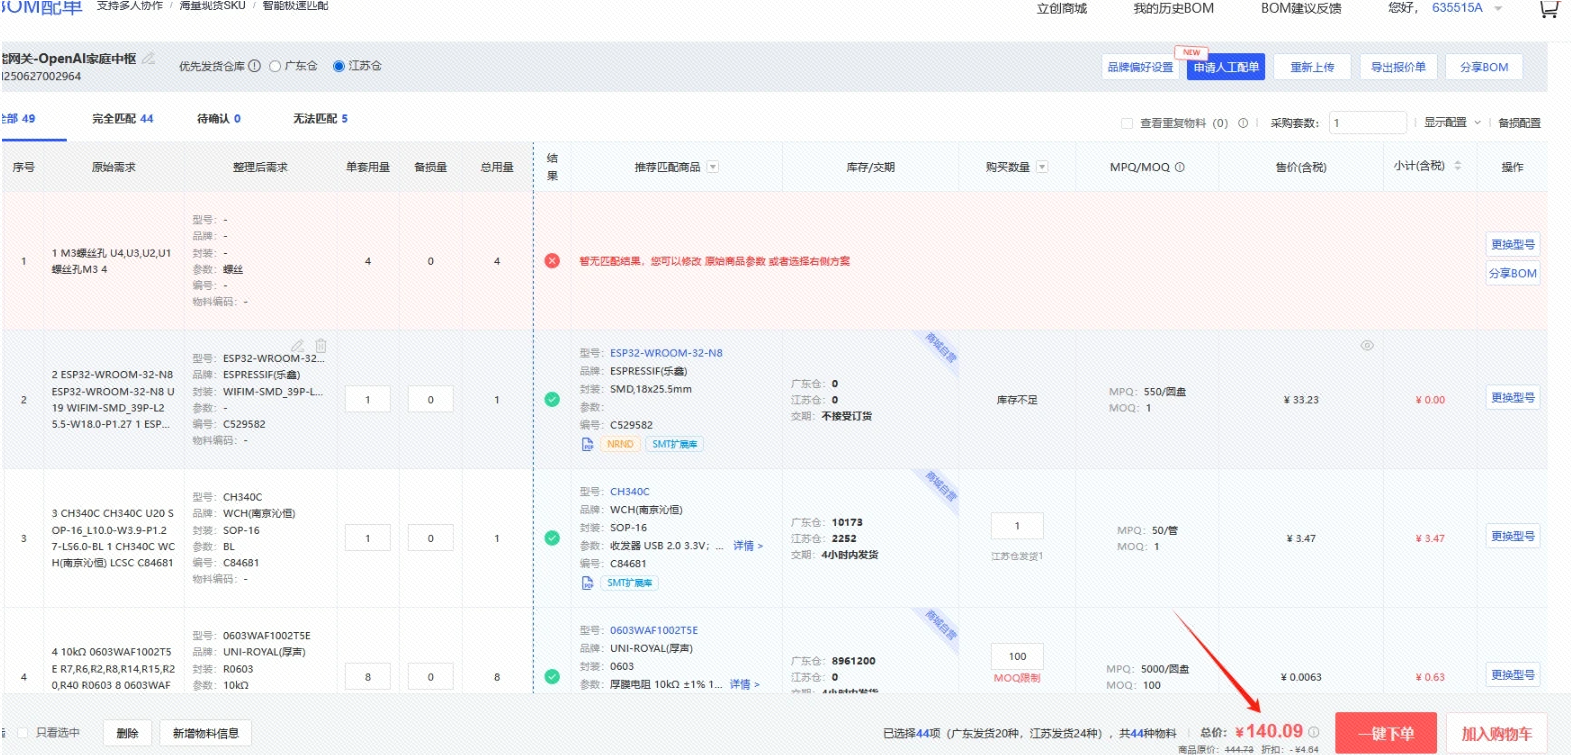Click the SMT扩展库 tag on CH340C row
This screenshot has height=755, width=1571.
[630, 583]
